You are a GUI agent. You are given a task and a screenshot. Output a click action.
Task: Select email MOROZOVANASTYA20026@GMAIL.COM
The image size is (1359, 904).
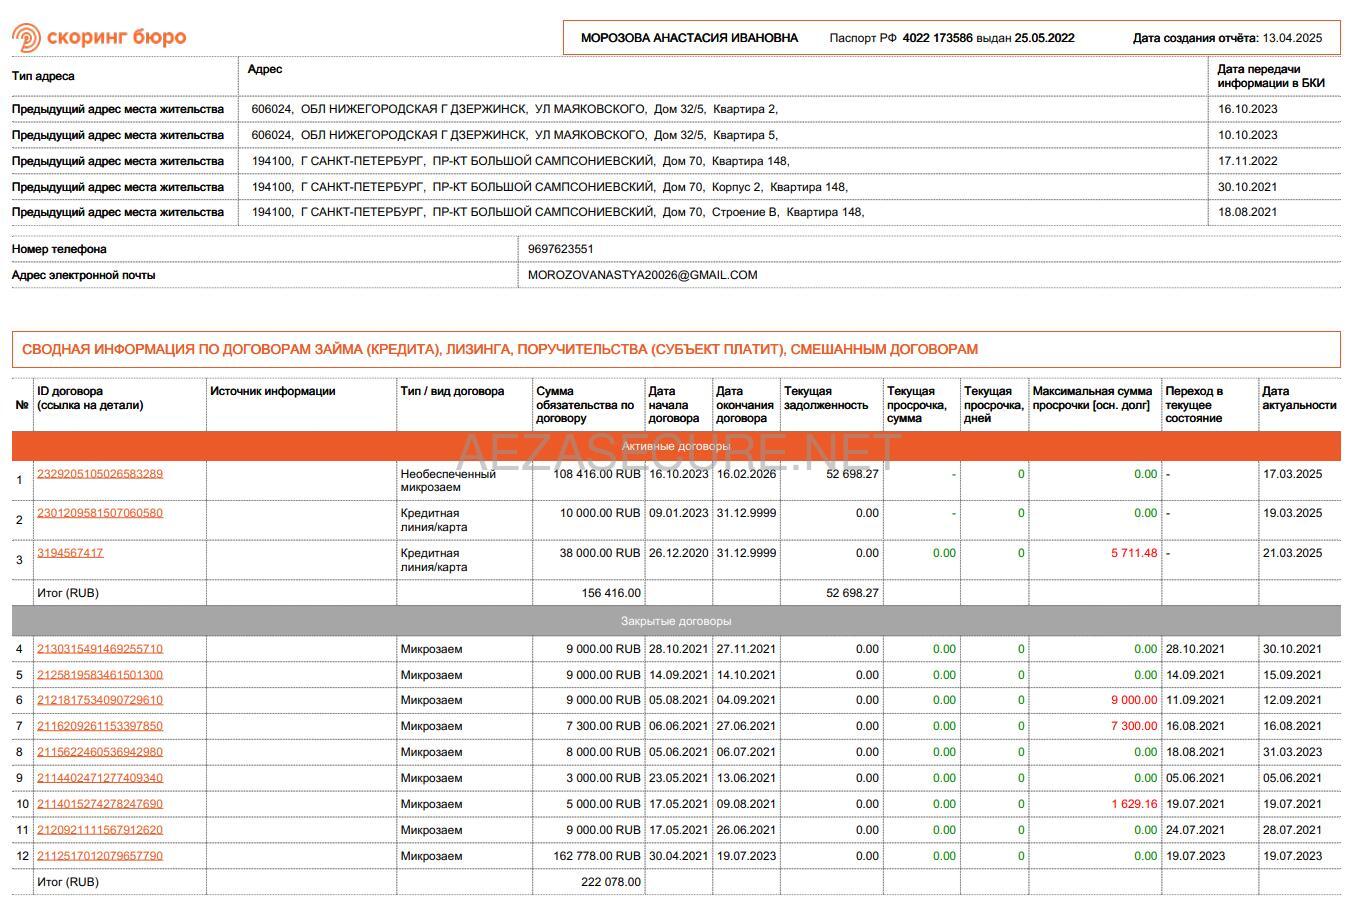[642, 275]
